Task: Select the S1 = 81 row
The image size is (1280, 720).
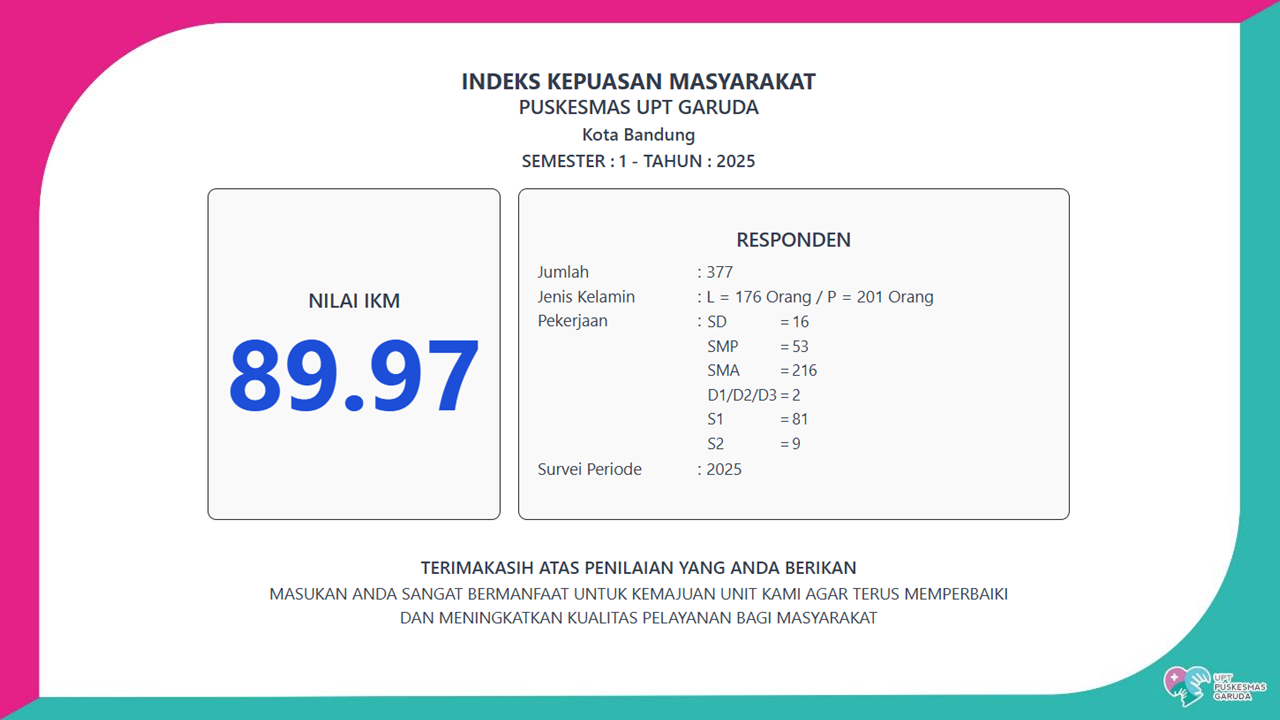Action: click(x=757, y=419)
